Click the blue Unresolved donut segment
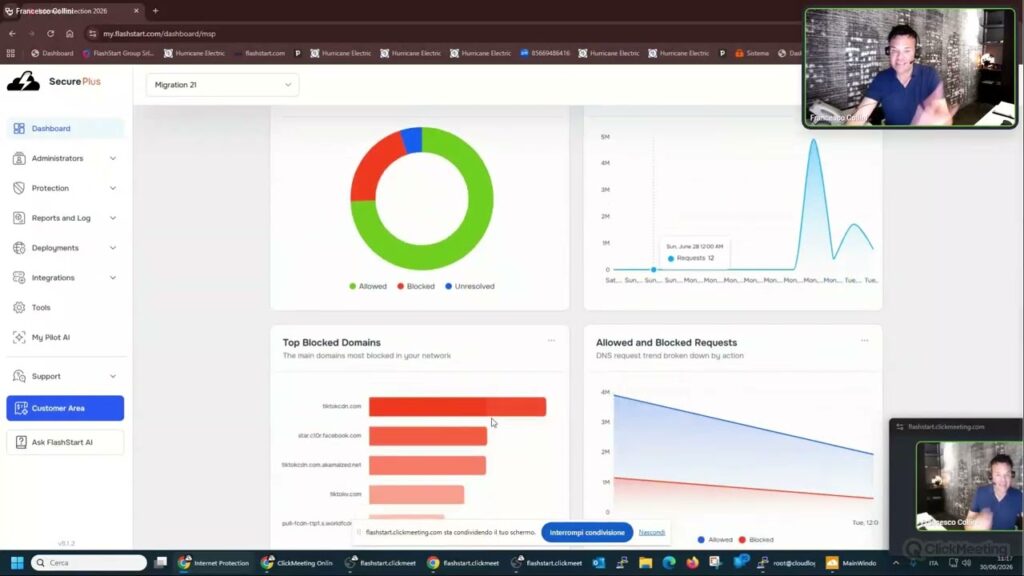This screenshot has width=1024, height=576. (412, 140)
